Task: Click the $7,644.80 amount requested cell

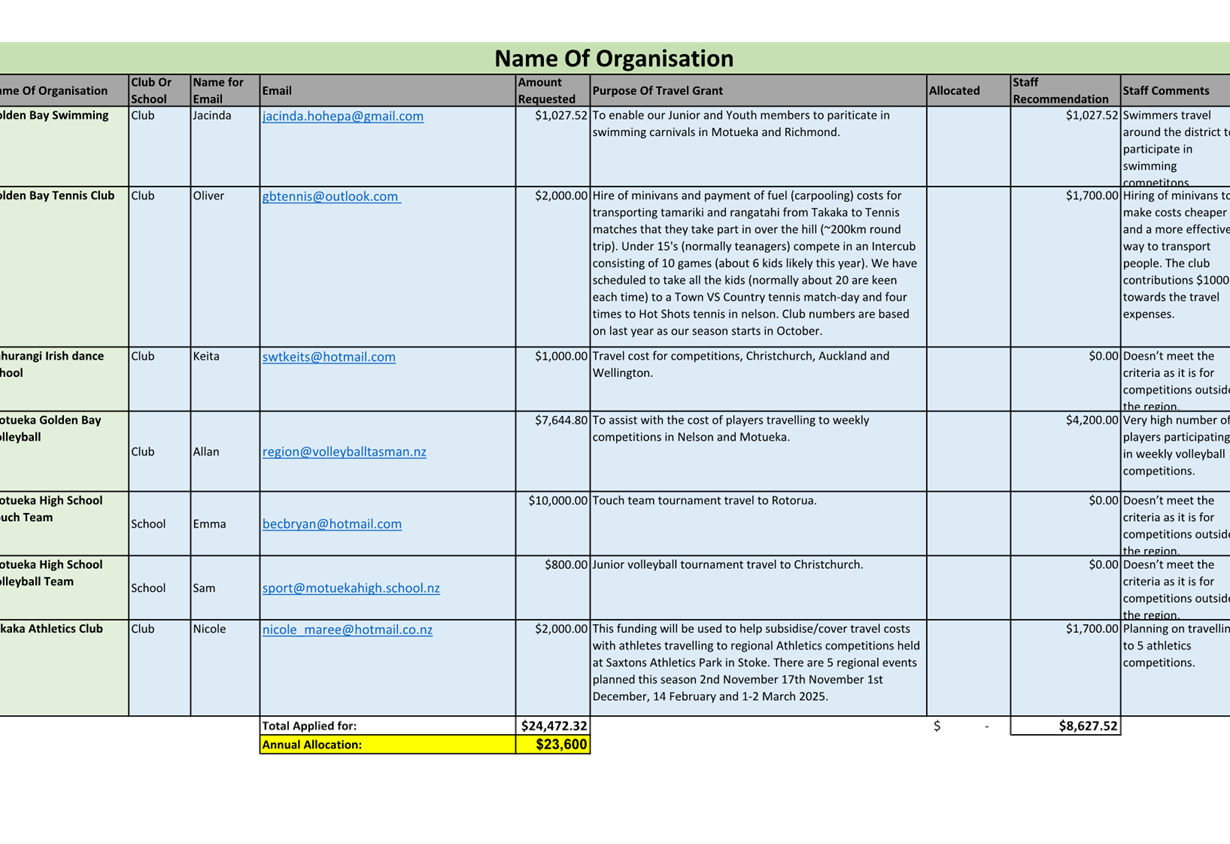Action: (x=552, y=451)
